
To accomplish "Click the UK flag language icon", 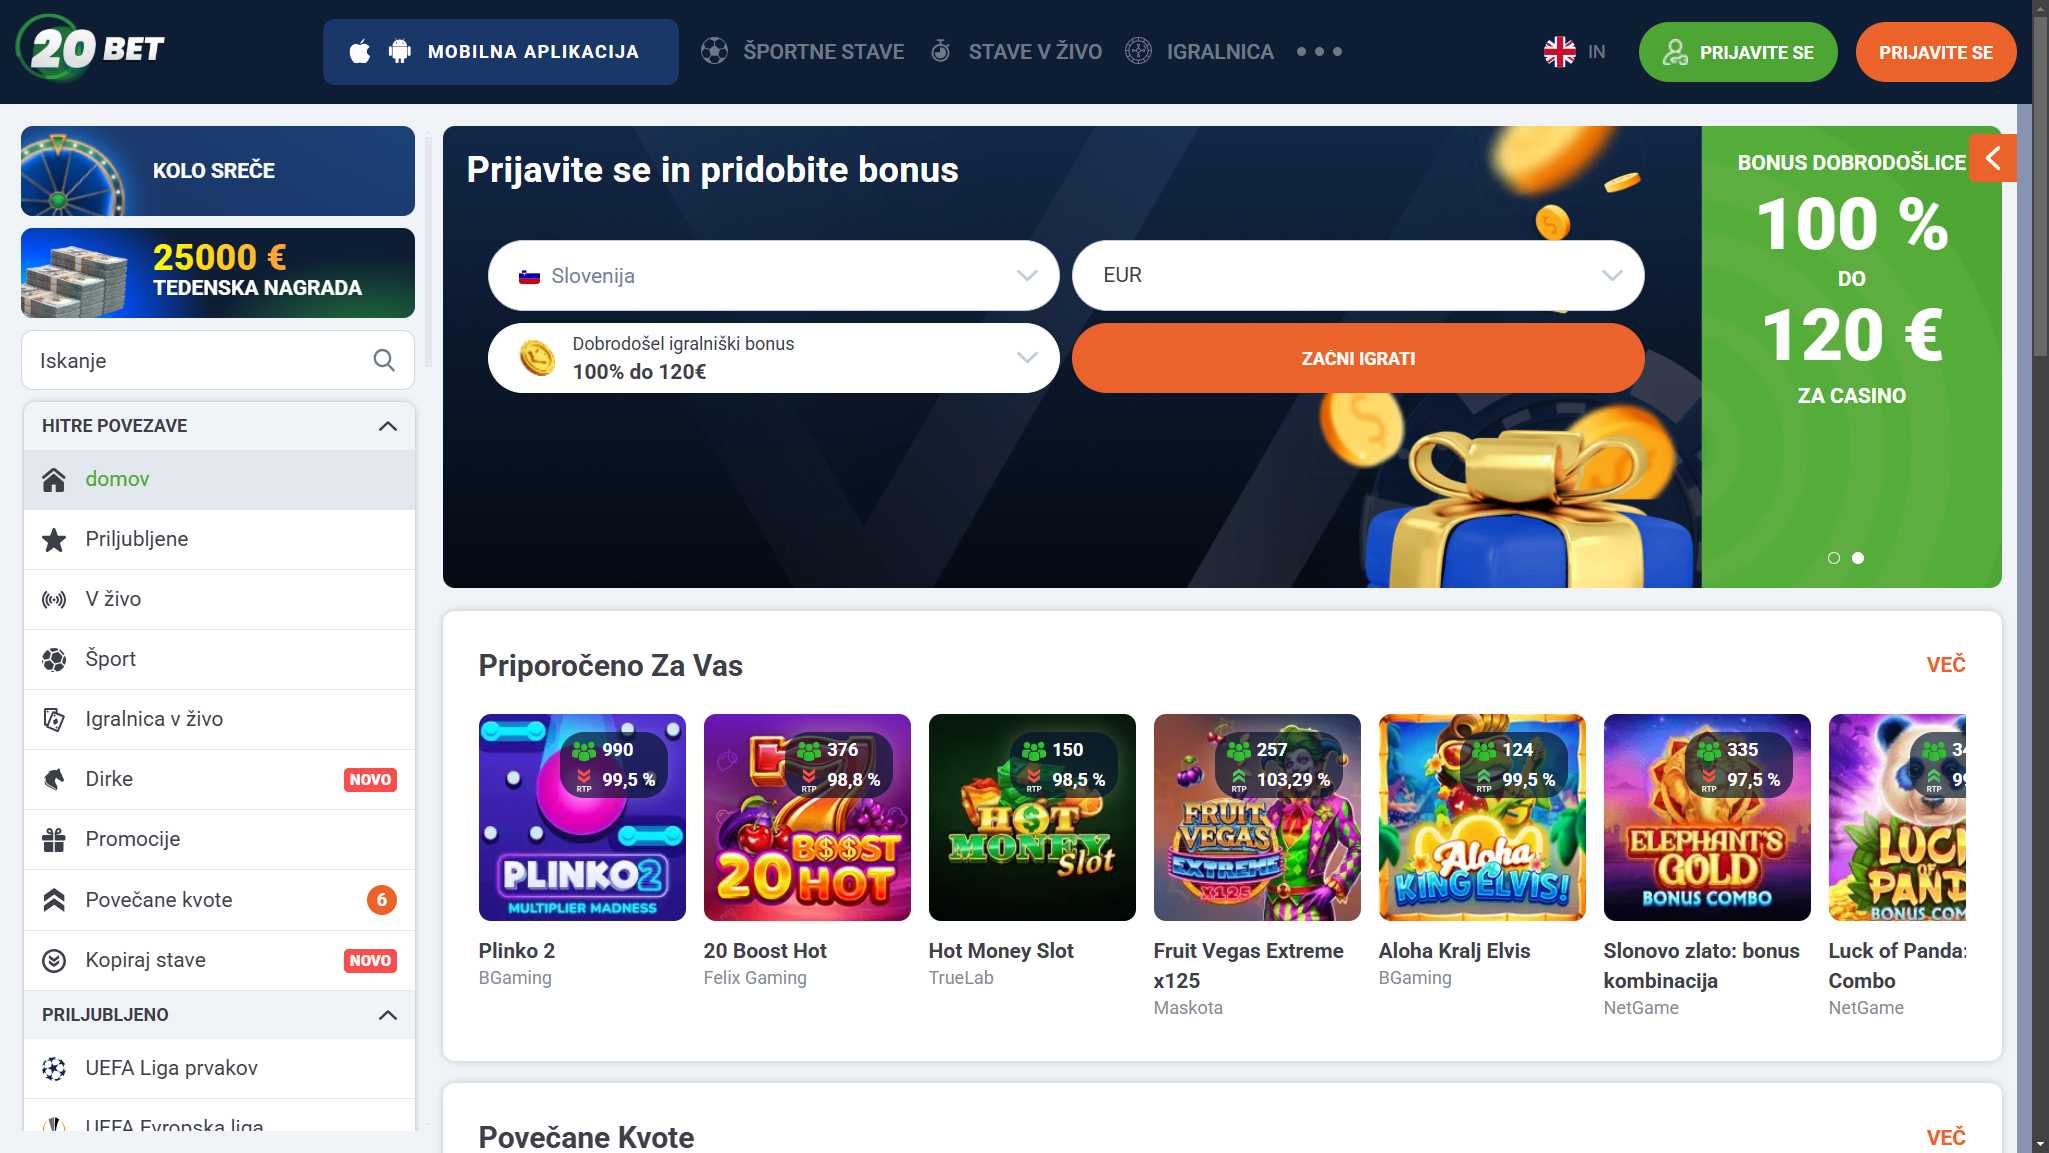I will tap(1559, 51).
